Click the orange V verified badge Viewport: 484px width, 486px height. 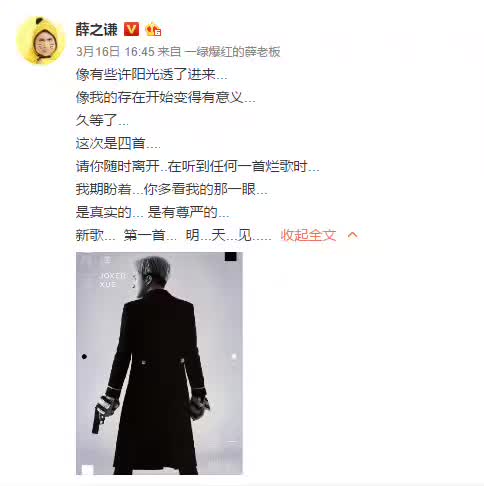pyautogui.click(x=132, y=29)
